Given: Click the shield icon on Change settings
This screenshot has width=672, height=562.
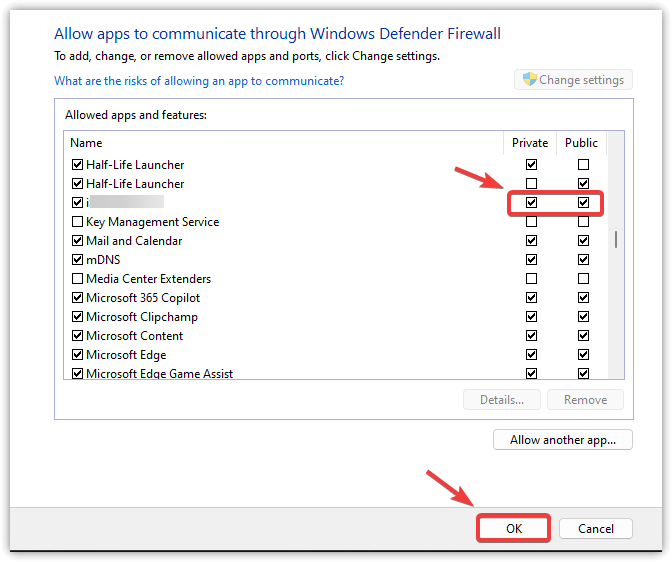Looking at the screenshot, I should pos(530,80).
